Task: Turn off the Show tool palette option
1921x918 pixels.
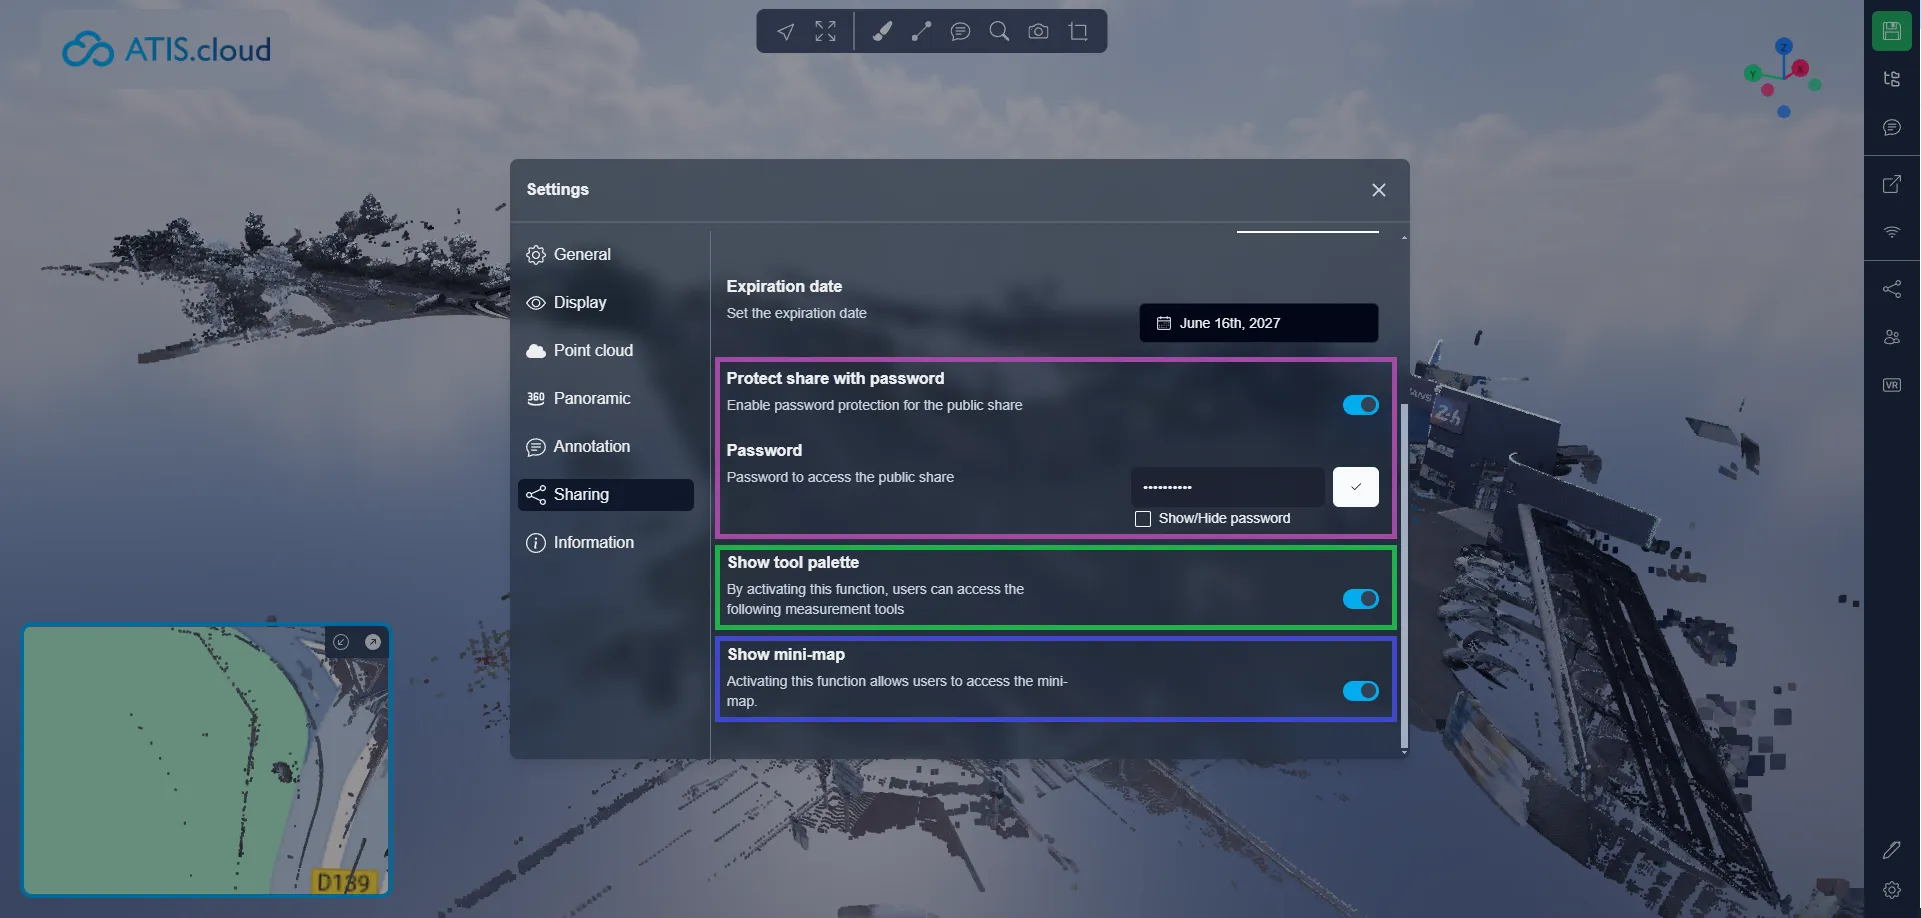Action: [x=1360, y=598]
